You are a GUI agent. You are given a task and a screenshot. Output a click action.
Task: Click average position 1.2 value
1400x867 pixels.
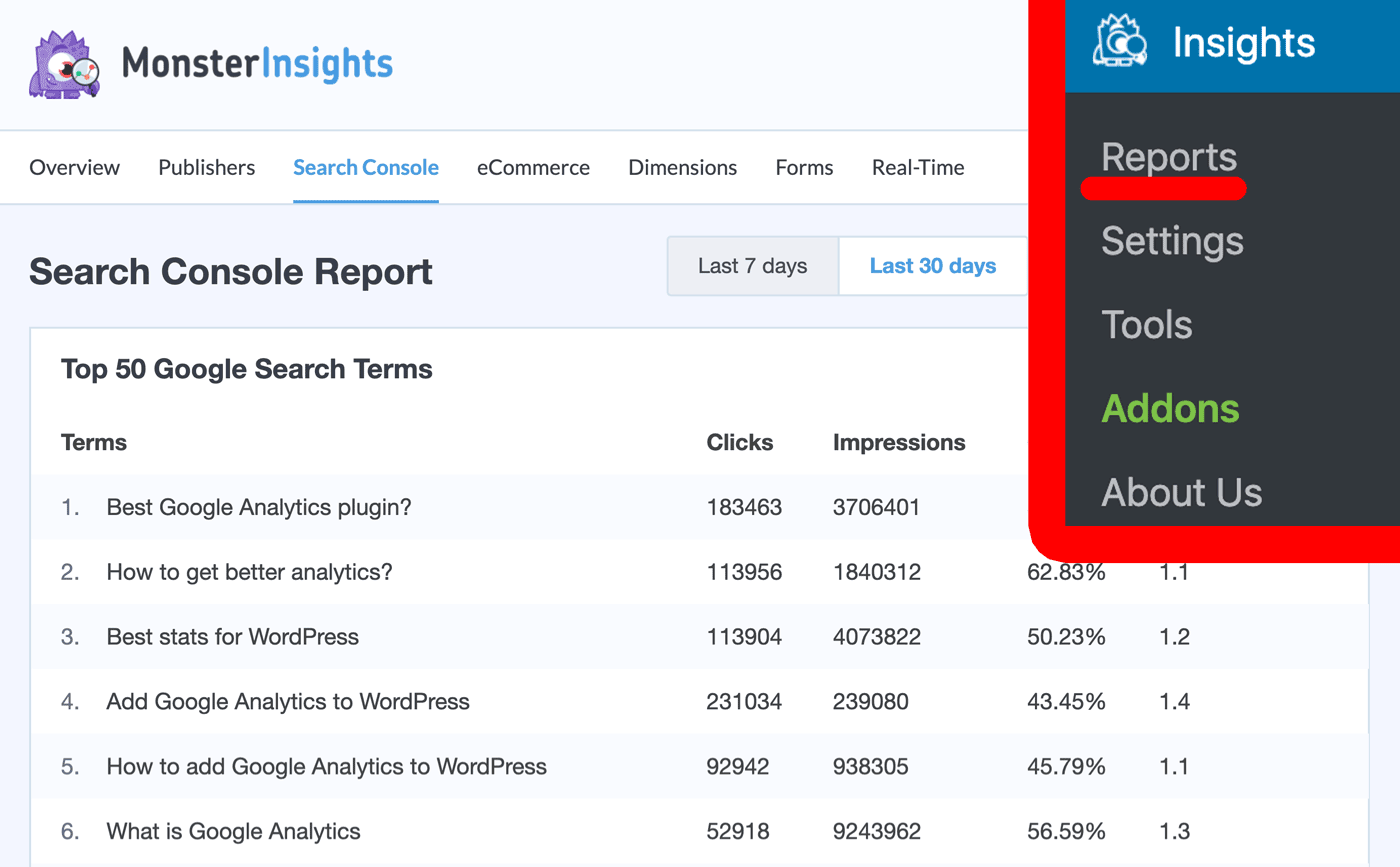pyautogui.click(x=1174, y=637)
